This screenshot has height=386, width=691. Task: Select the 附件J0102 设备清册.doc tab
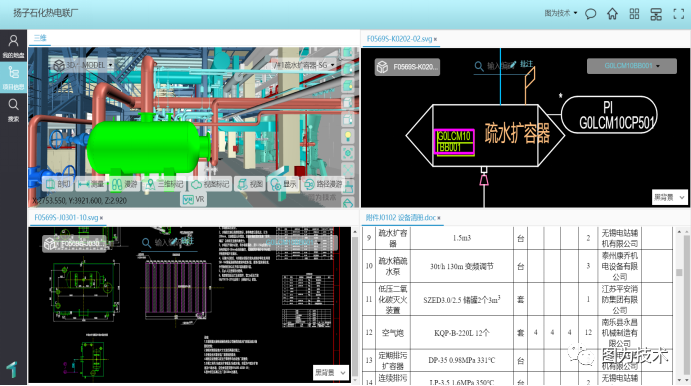pos(403,218)
